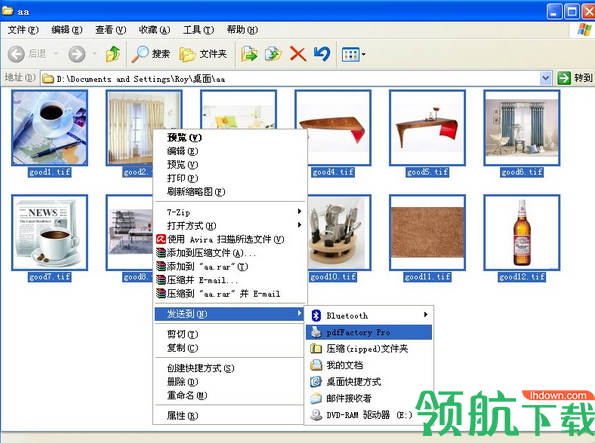Choose 压缩并 E-mail... entry
595x443 pixels.
pyautogui.click(x=230, y=280)
